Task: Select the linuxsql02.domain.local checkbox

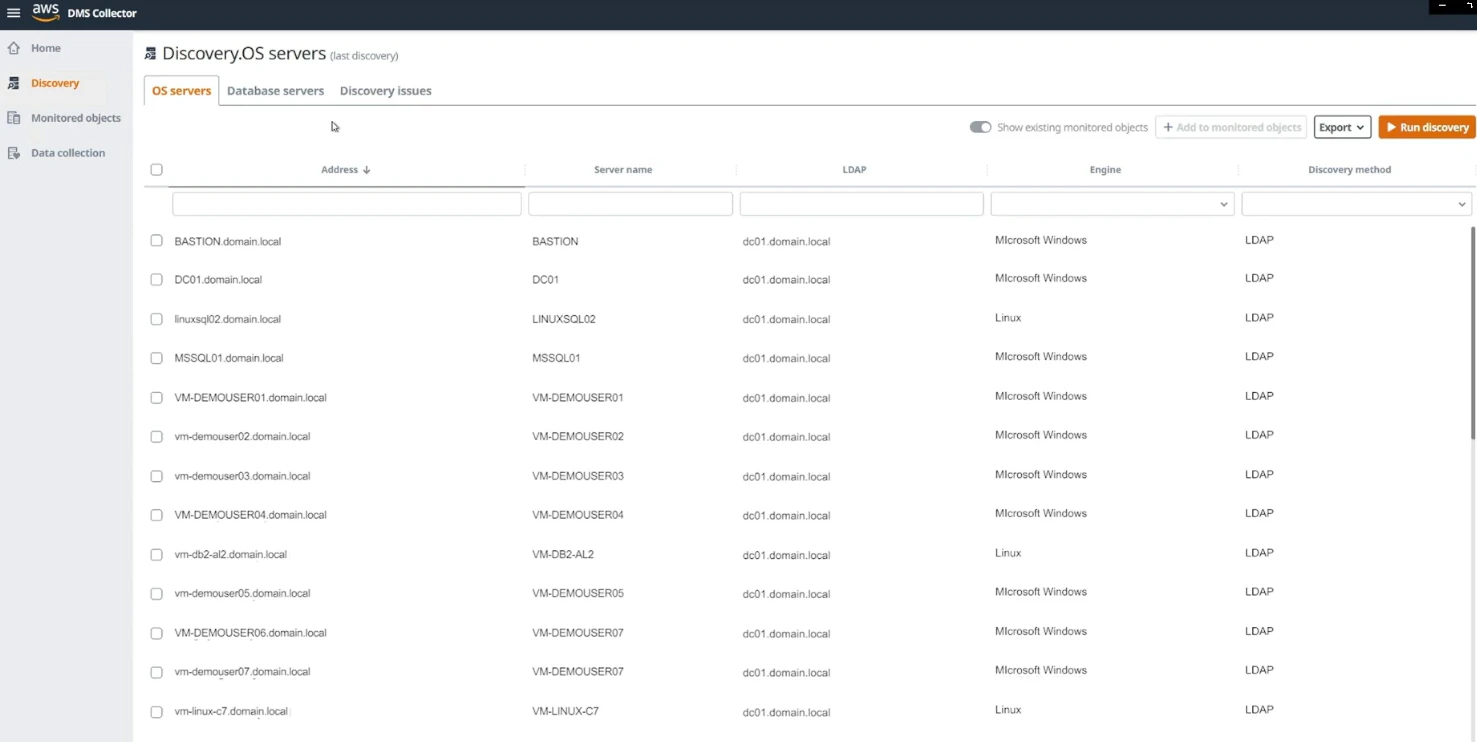Action: click(156, 319)
